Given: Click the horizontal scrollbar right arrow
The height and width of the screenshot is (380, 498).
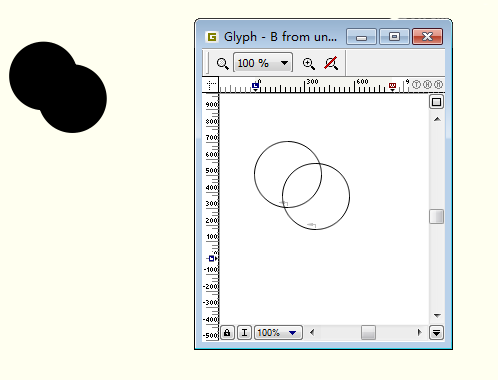Looking at the screenshot, I should pyautogui.click(x=419, y=332).
